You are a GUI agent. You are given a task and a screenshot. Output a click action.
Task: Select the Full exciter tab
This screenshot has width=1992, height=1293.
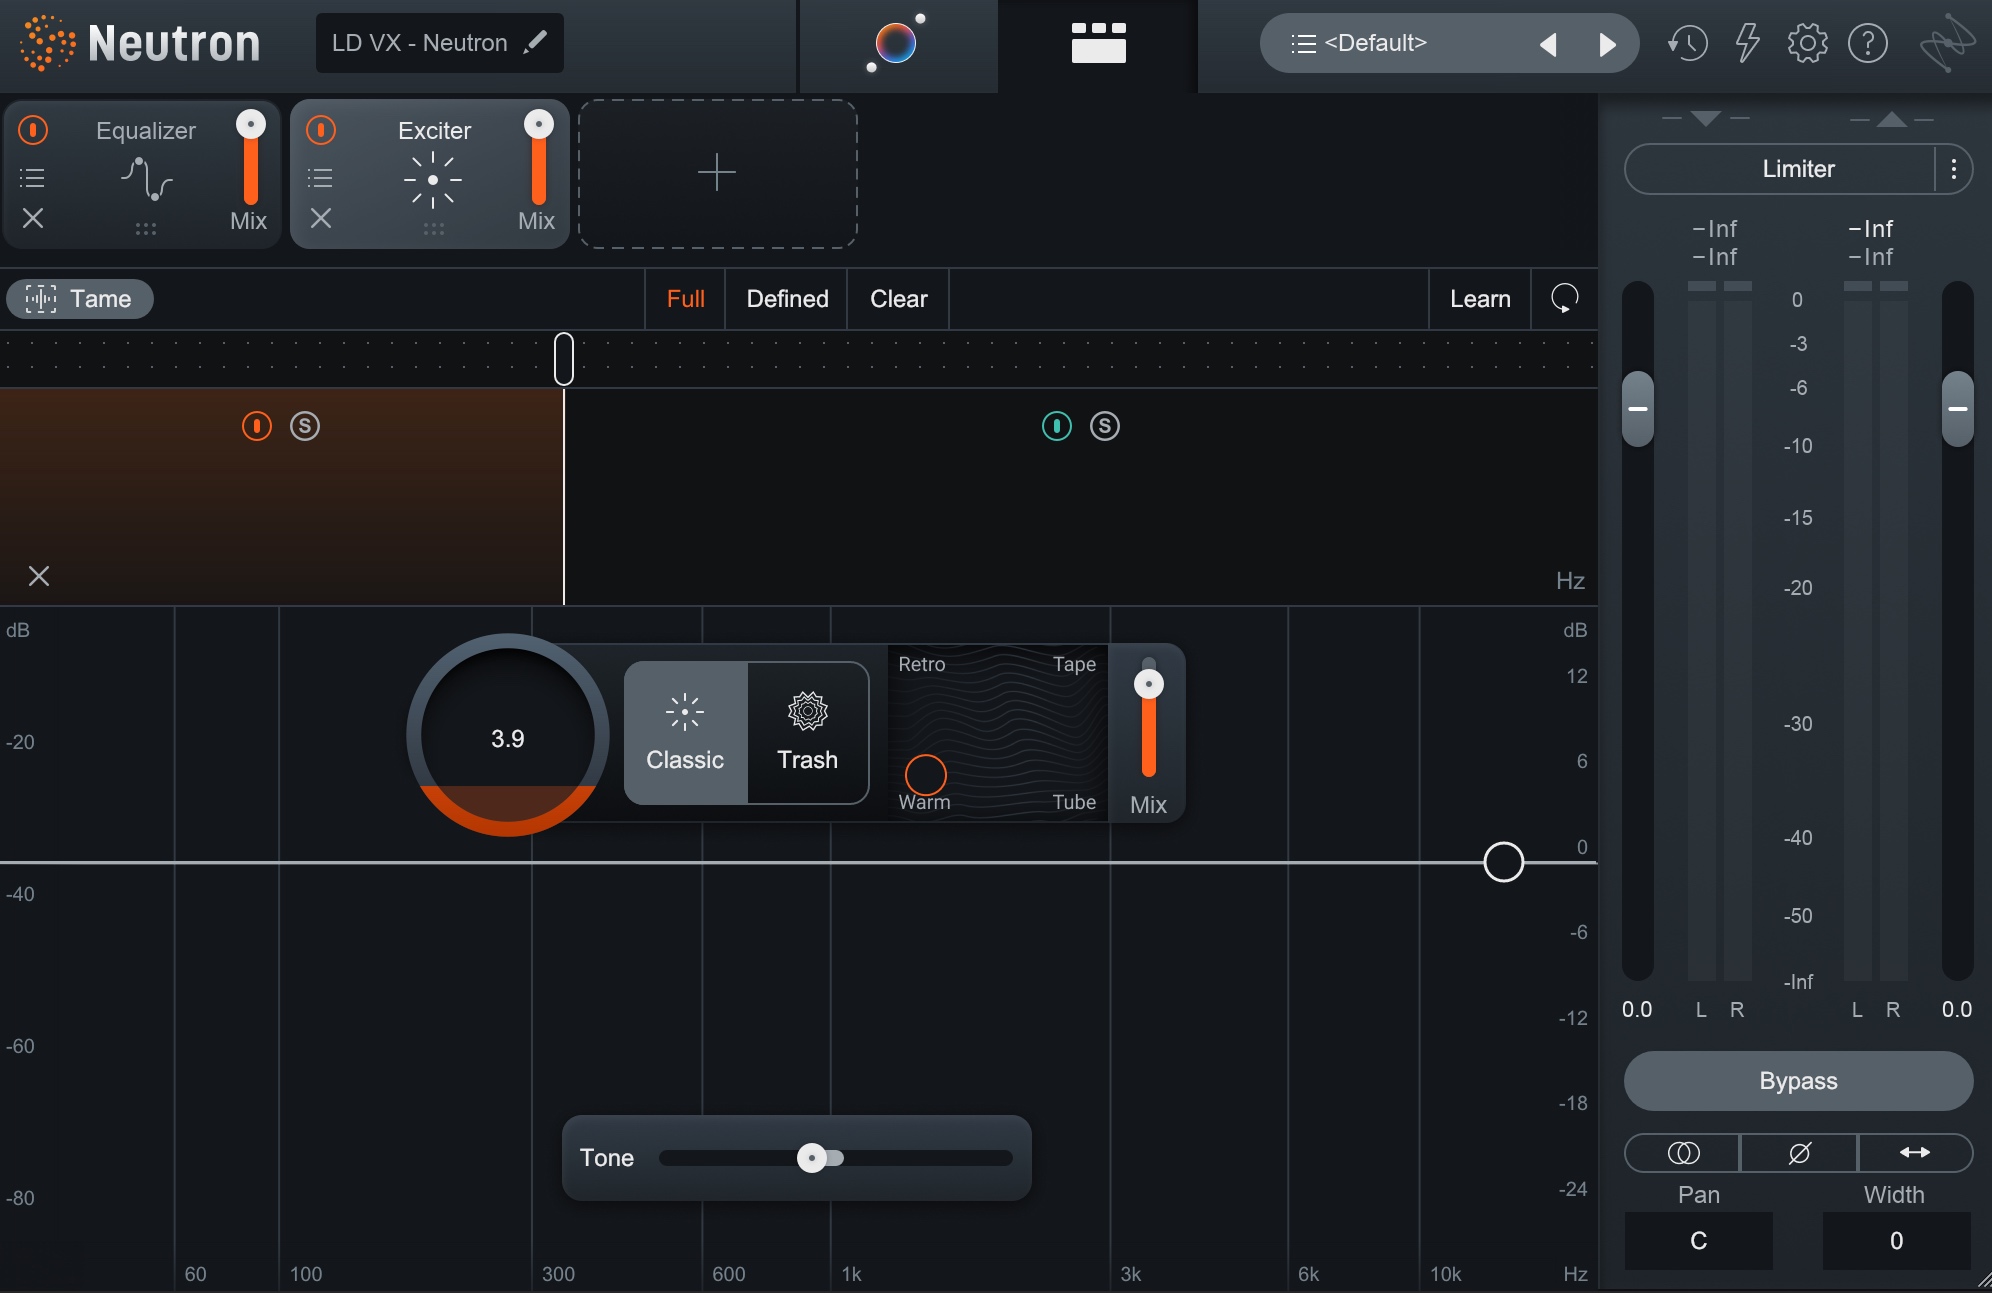click(x=686, y=299)
